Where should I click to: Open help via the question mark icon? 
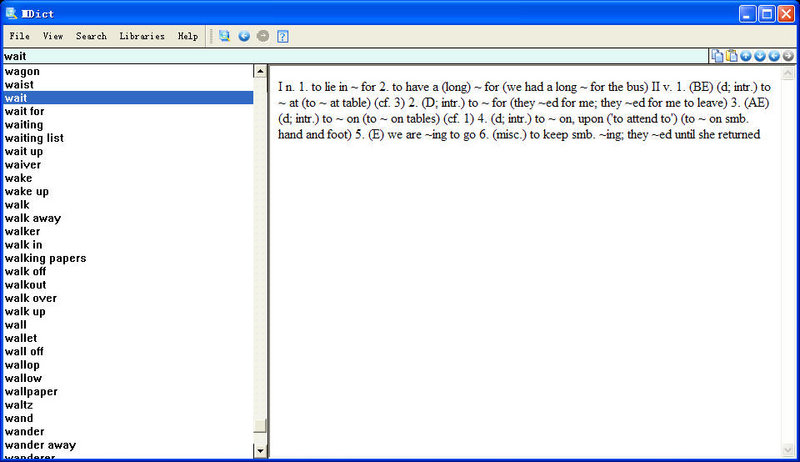pos(283,36)
